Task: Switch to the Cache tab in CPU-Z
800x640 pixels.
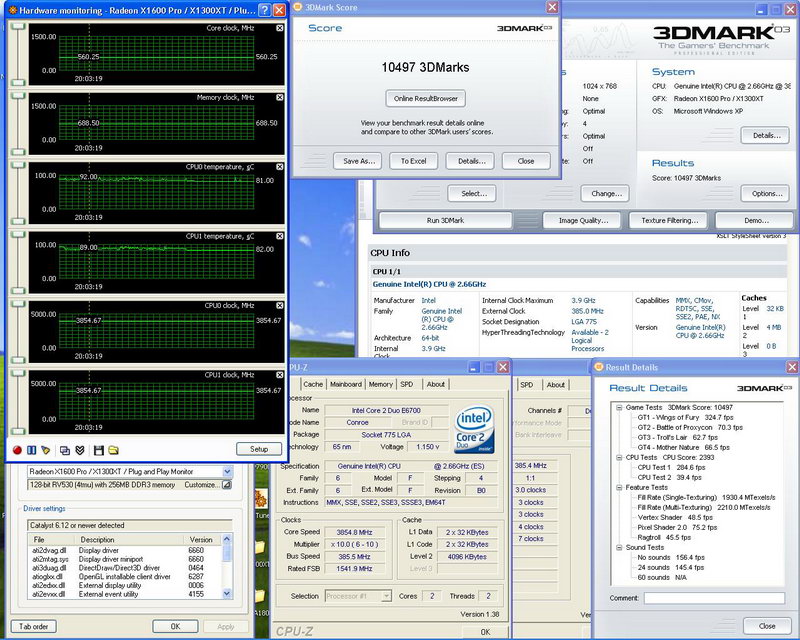Action: tap(313, 384)
